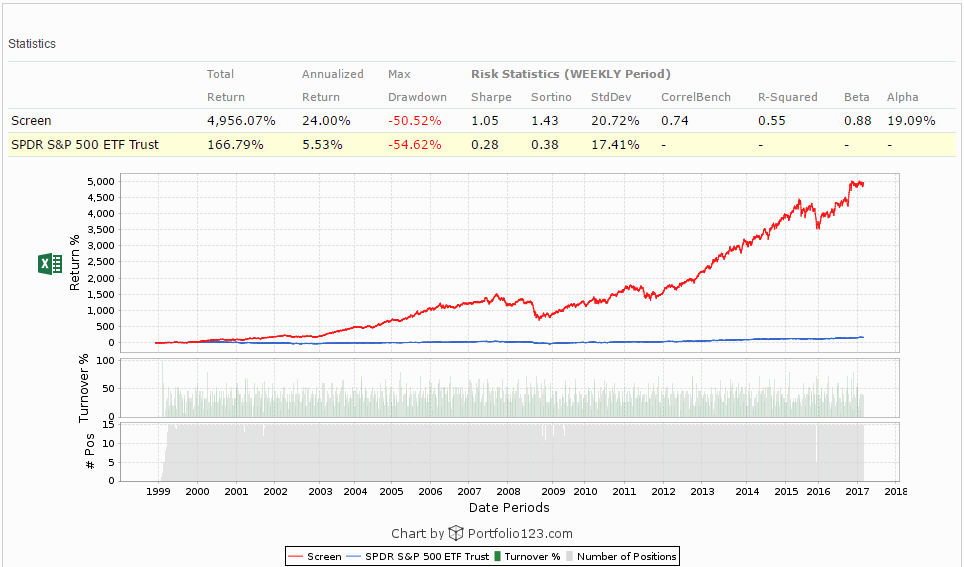
Task: Click the SPDR Sortino value 0.38
Action: point(545,145)
